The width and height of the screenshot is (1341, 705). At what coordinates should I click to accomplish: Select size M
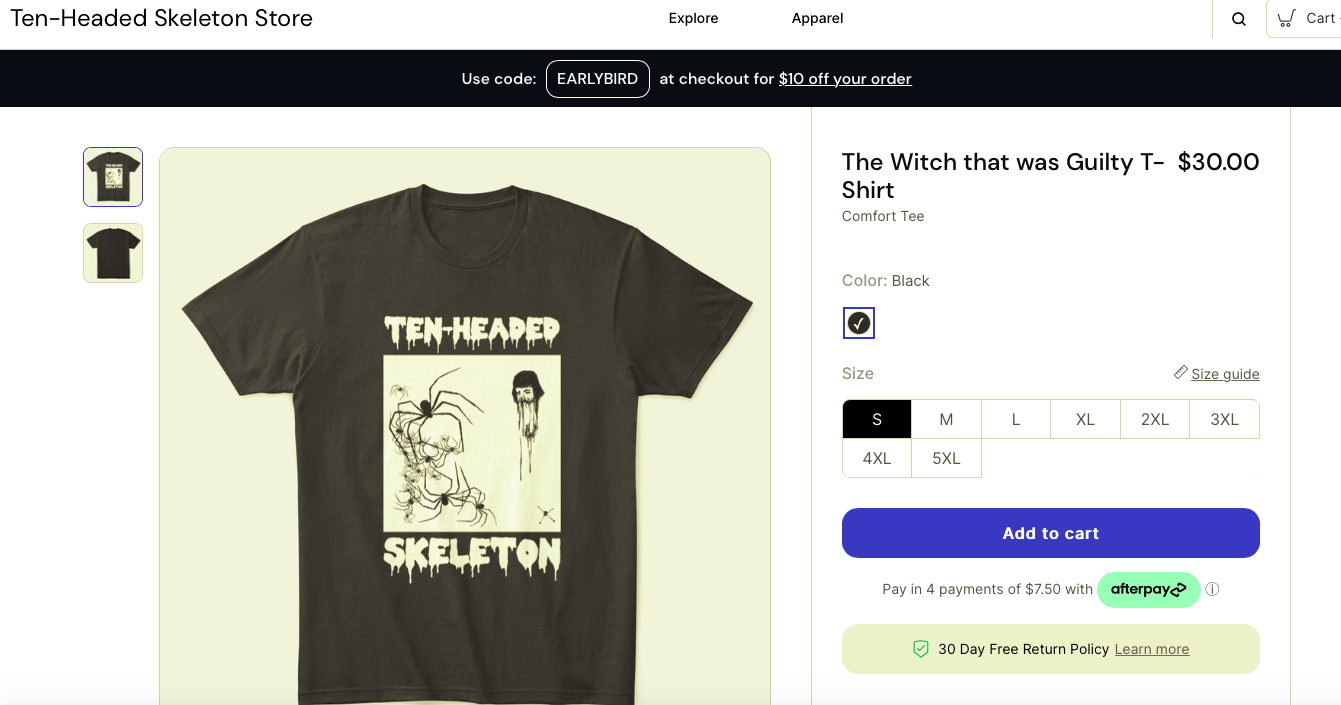tap(946, 419)
